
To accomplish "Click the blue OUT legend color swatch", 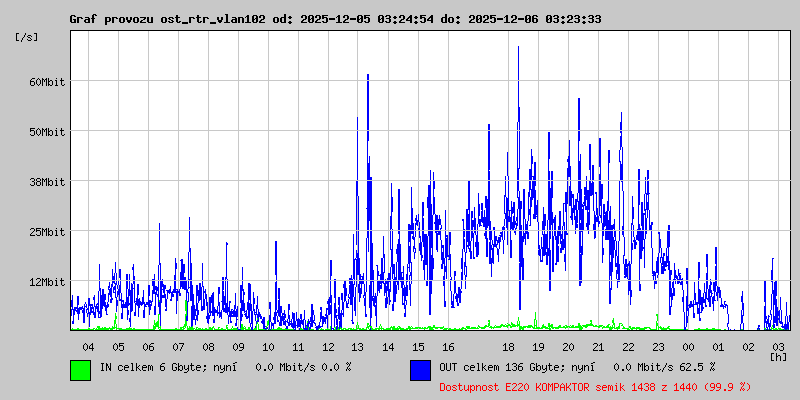I will pyautogui.click(x=420, y=370).
